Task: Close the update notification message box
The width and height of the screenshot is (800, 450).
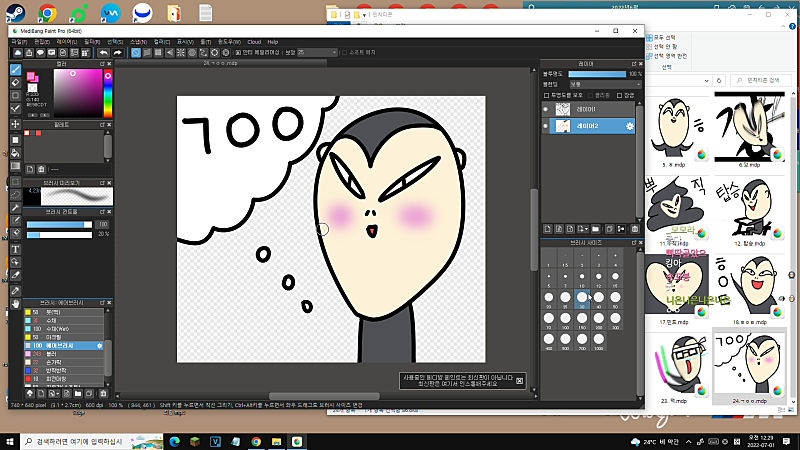Action: (519, 381)
